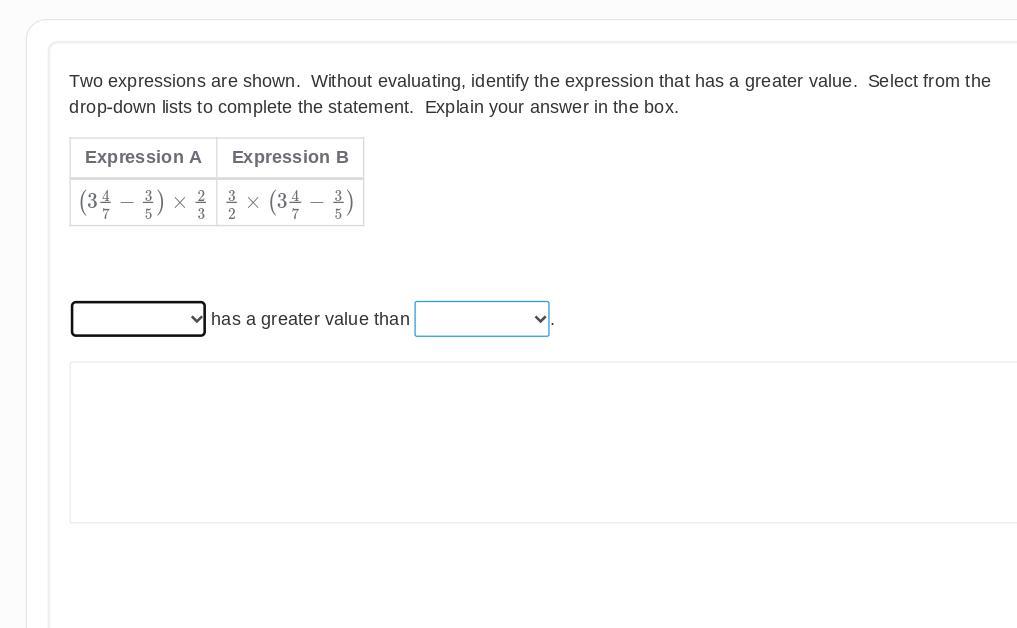The height and width of the screenshot is (628, 1017).
Task: Click the multiplication sign in Expression B
Action: [253, 203]
